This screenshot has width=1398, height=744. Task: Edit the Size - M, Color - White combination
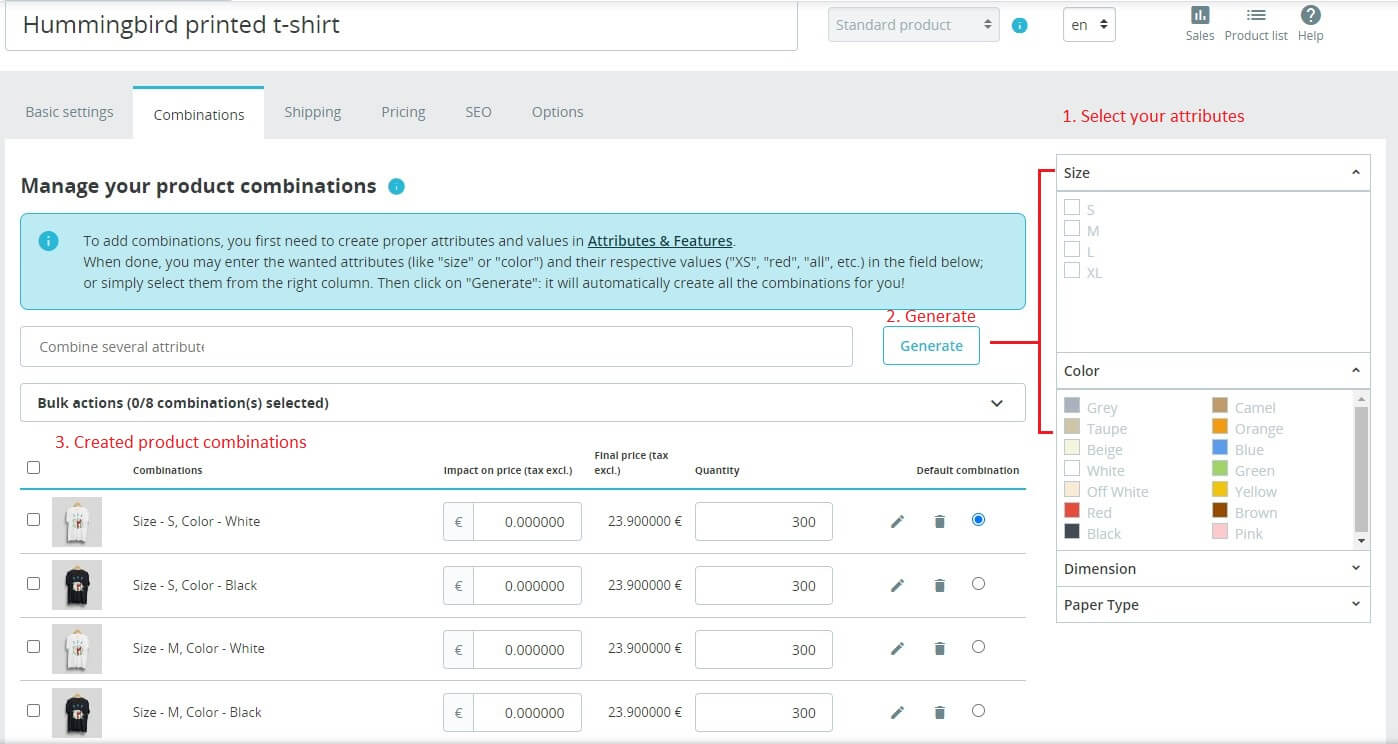pos(897,649)
